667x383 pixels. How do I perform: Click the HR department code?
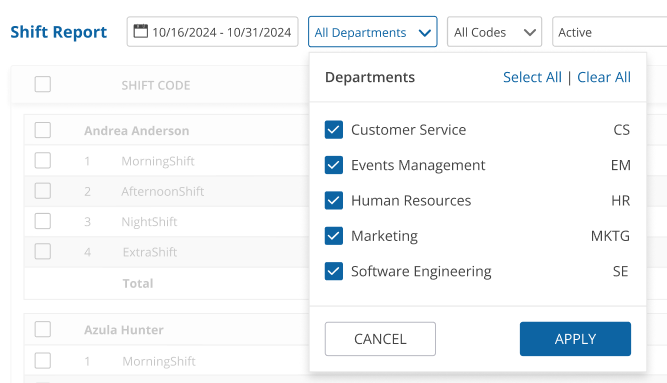pyautogui.click(x=621, y=200)
